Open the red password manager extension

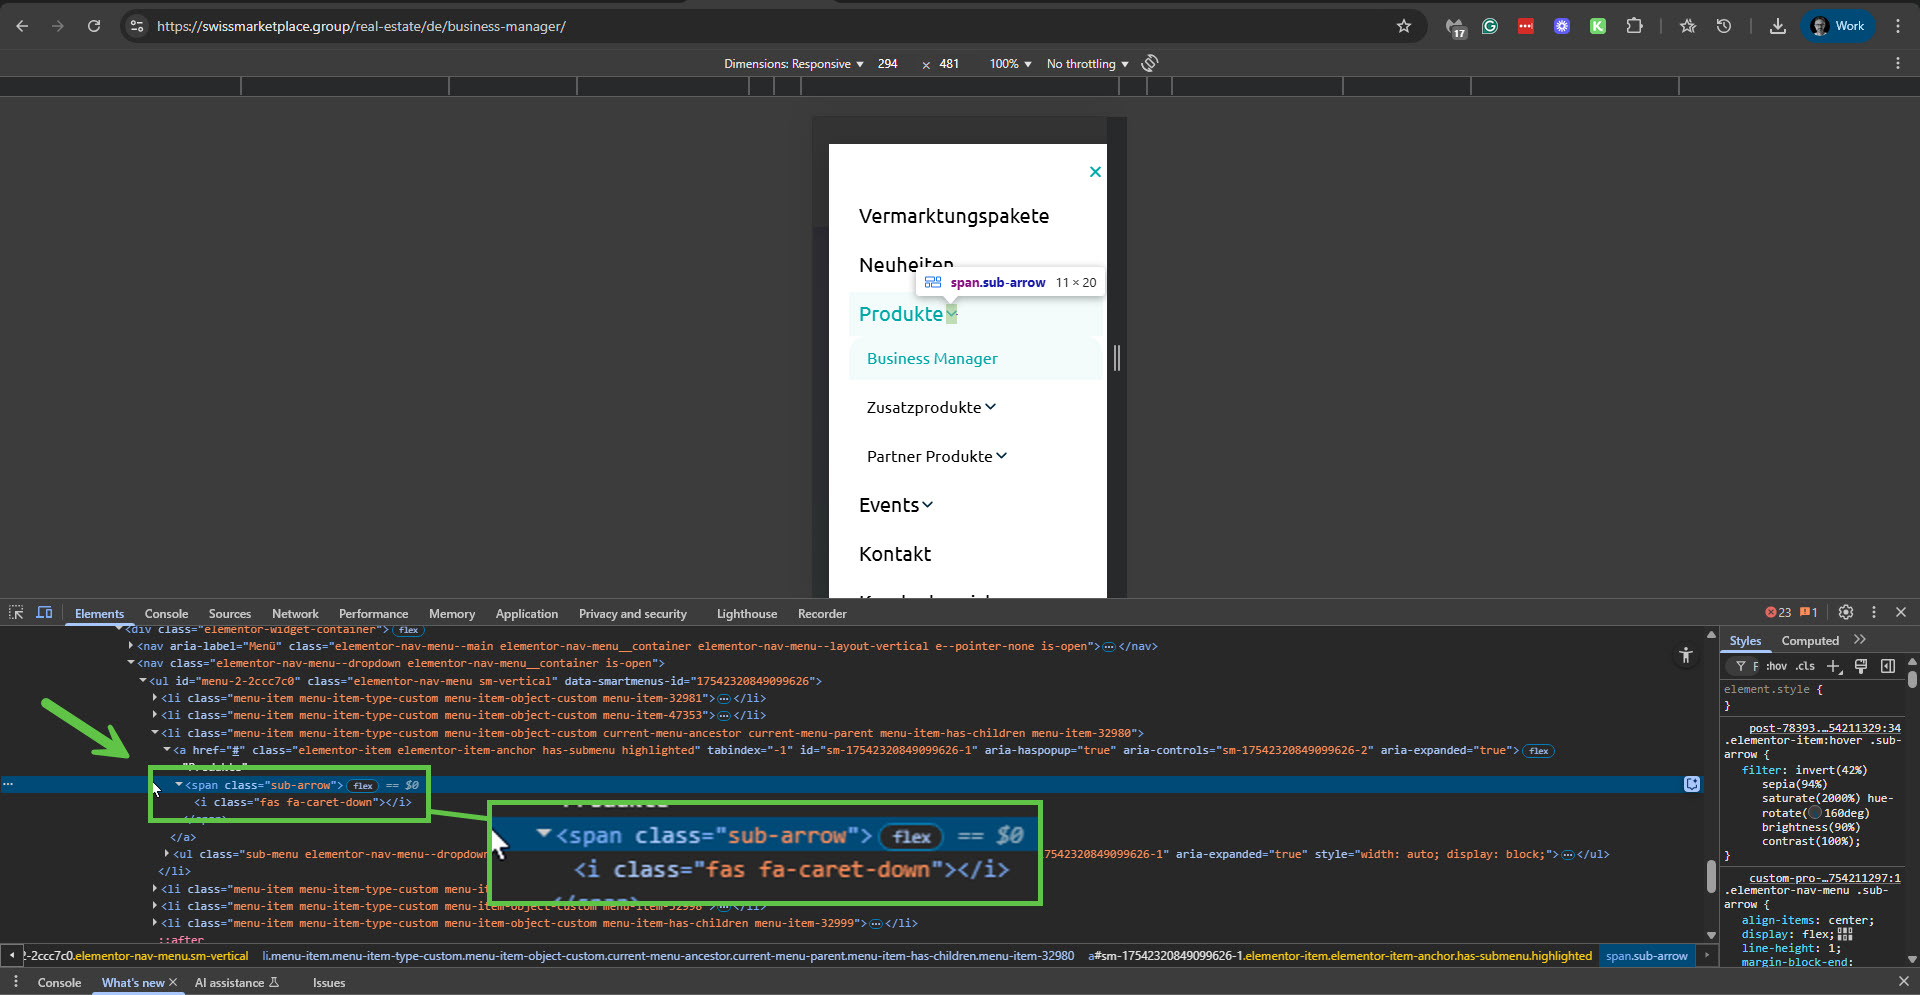pyautogui.click(x=1526, y=26)
